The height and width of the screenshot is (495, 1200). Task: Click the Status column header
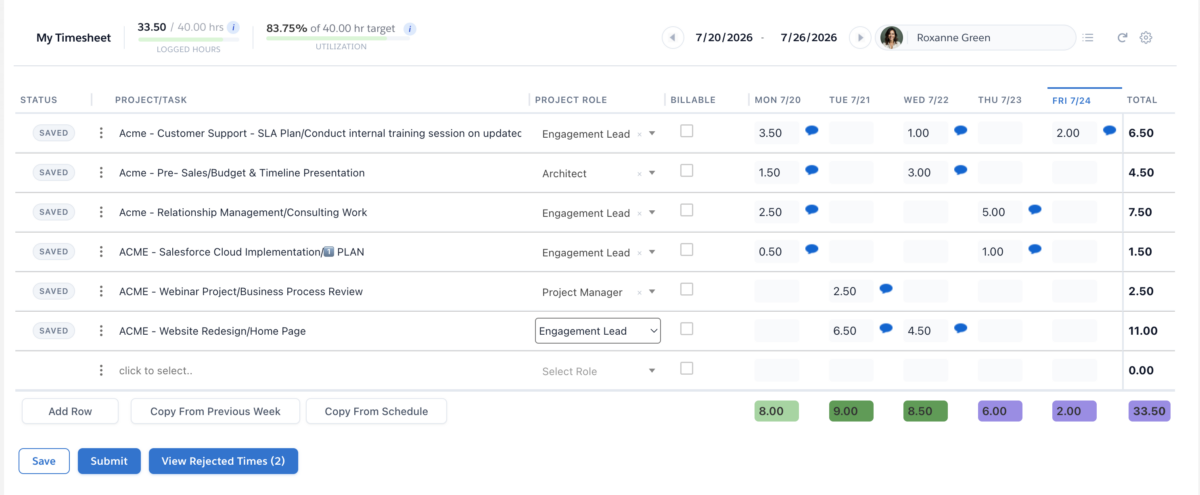39,100
